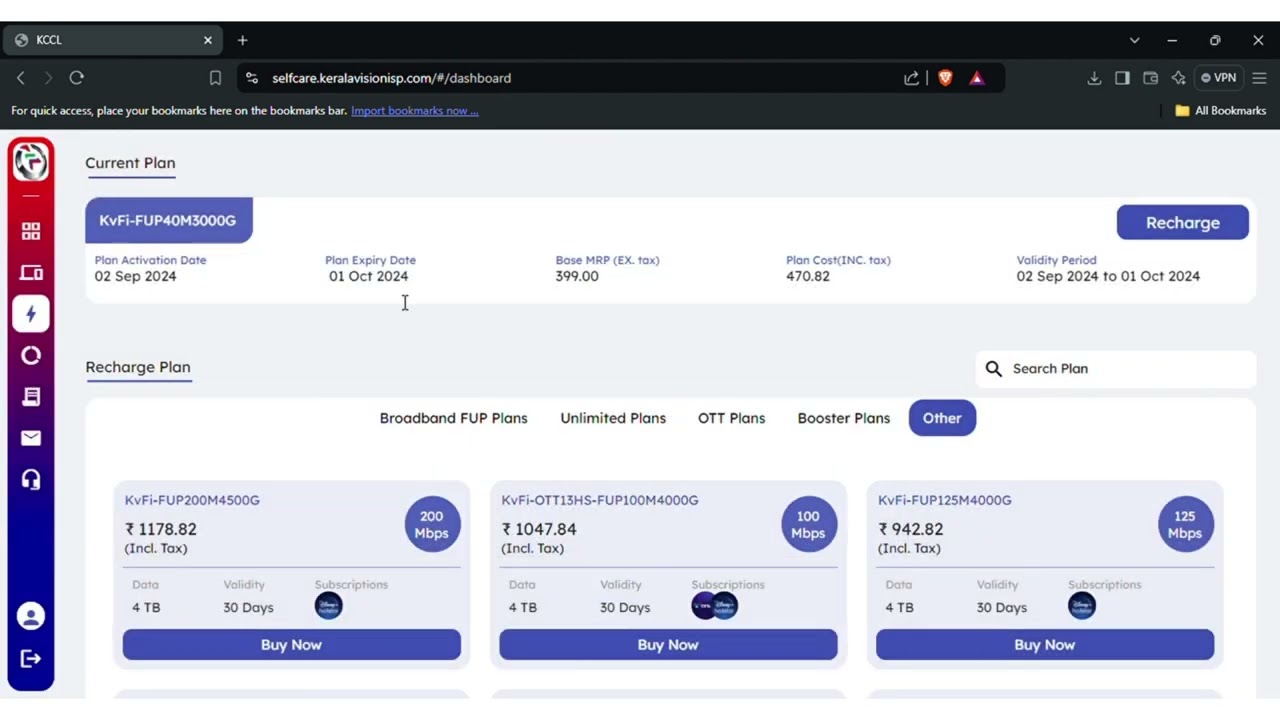Image resolution: width=1280 pixels, height=720 pixels.
Task: Open the devices icon in sidebar
Action: tap(31, 272)
